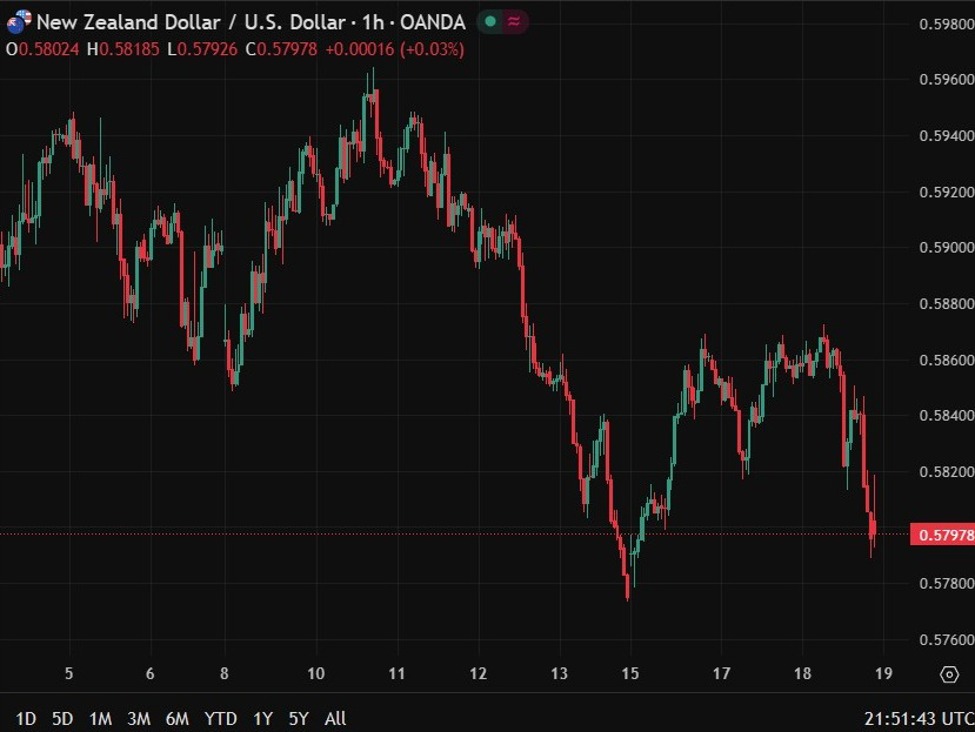Open chart settings hexagon icon
This screenshot has height=732, width=975.
coord(949,674)
